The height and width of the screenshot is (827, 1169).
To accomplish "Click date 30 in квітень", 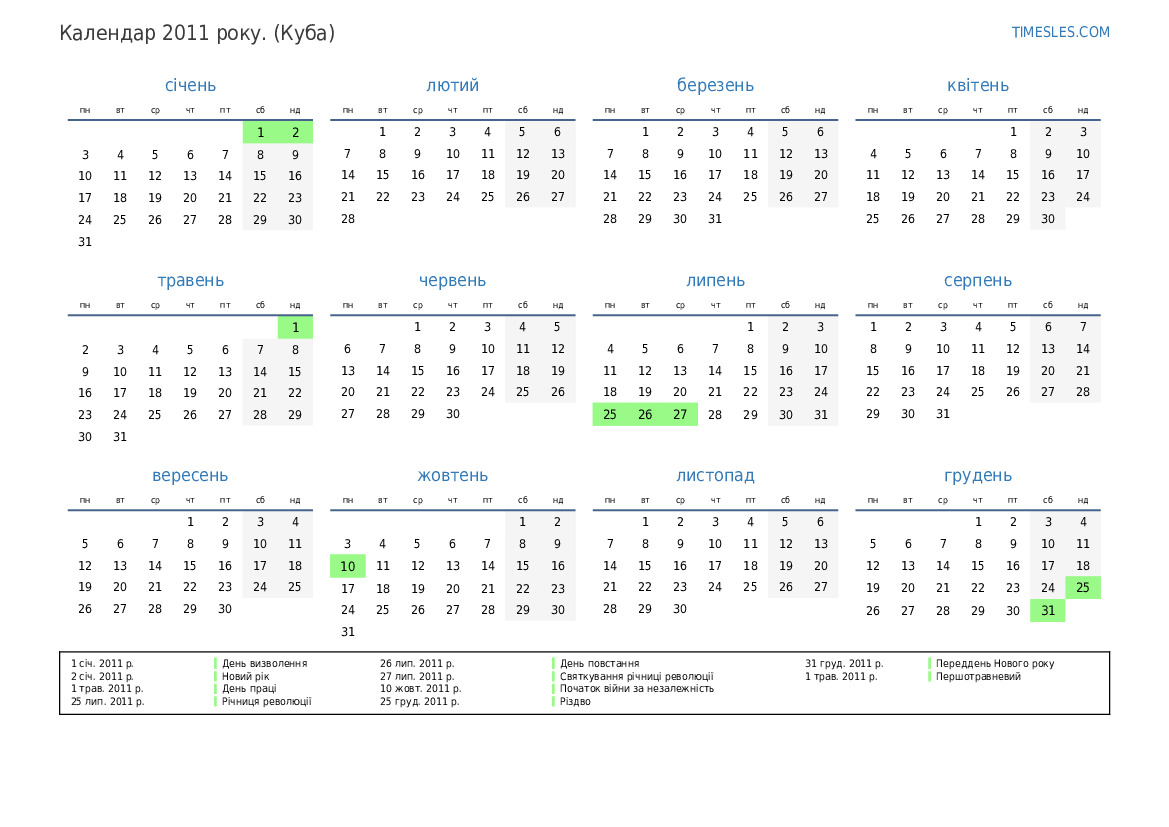I will [1047, 219].
